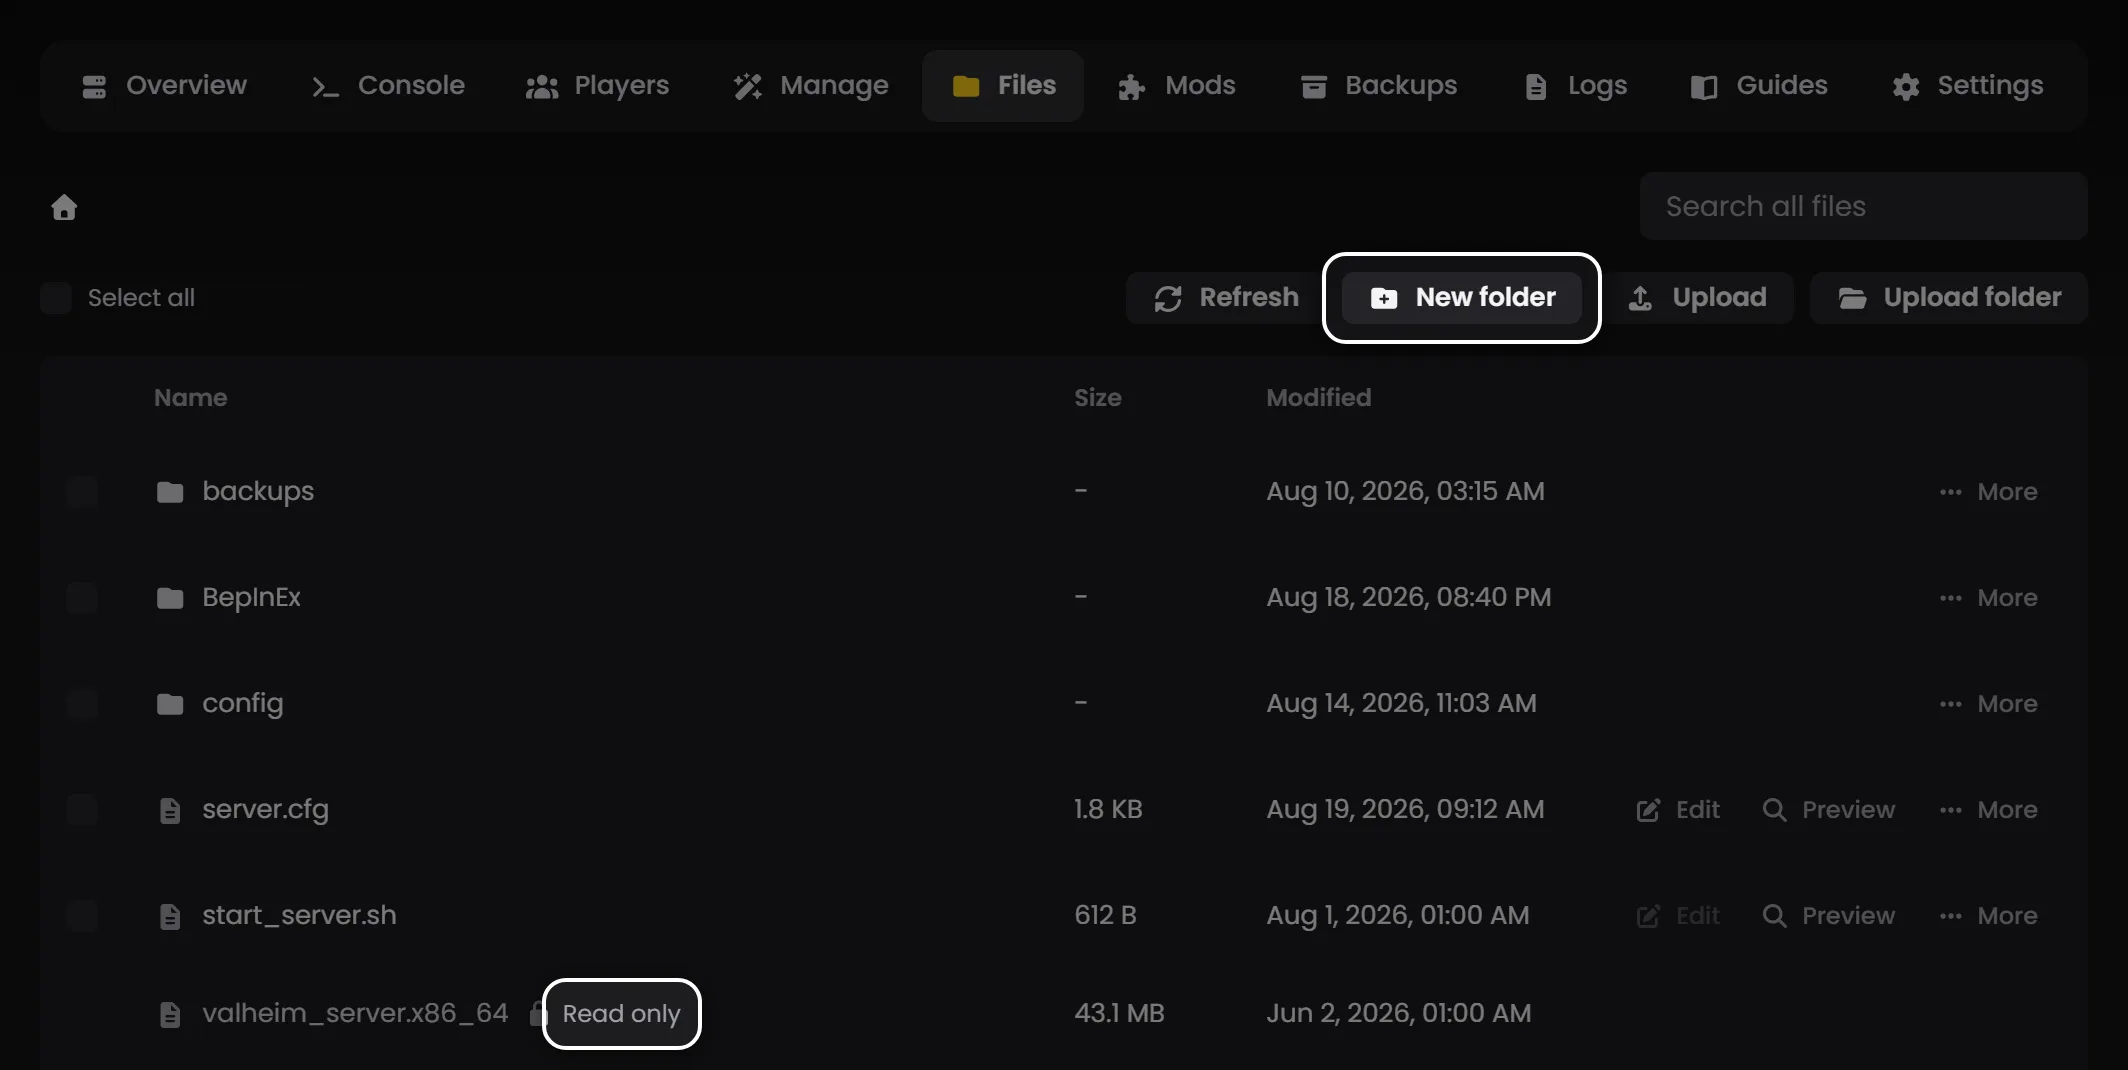Screen dimensions: 2128x1070
Task: Check the box for the backups row
Action: [82, 492]
